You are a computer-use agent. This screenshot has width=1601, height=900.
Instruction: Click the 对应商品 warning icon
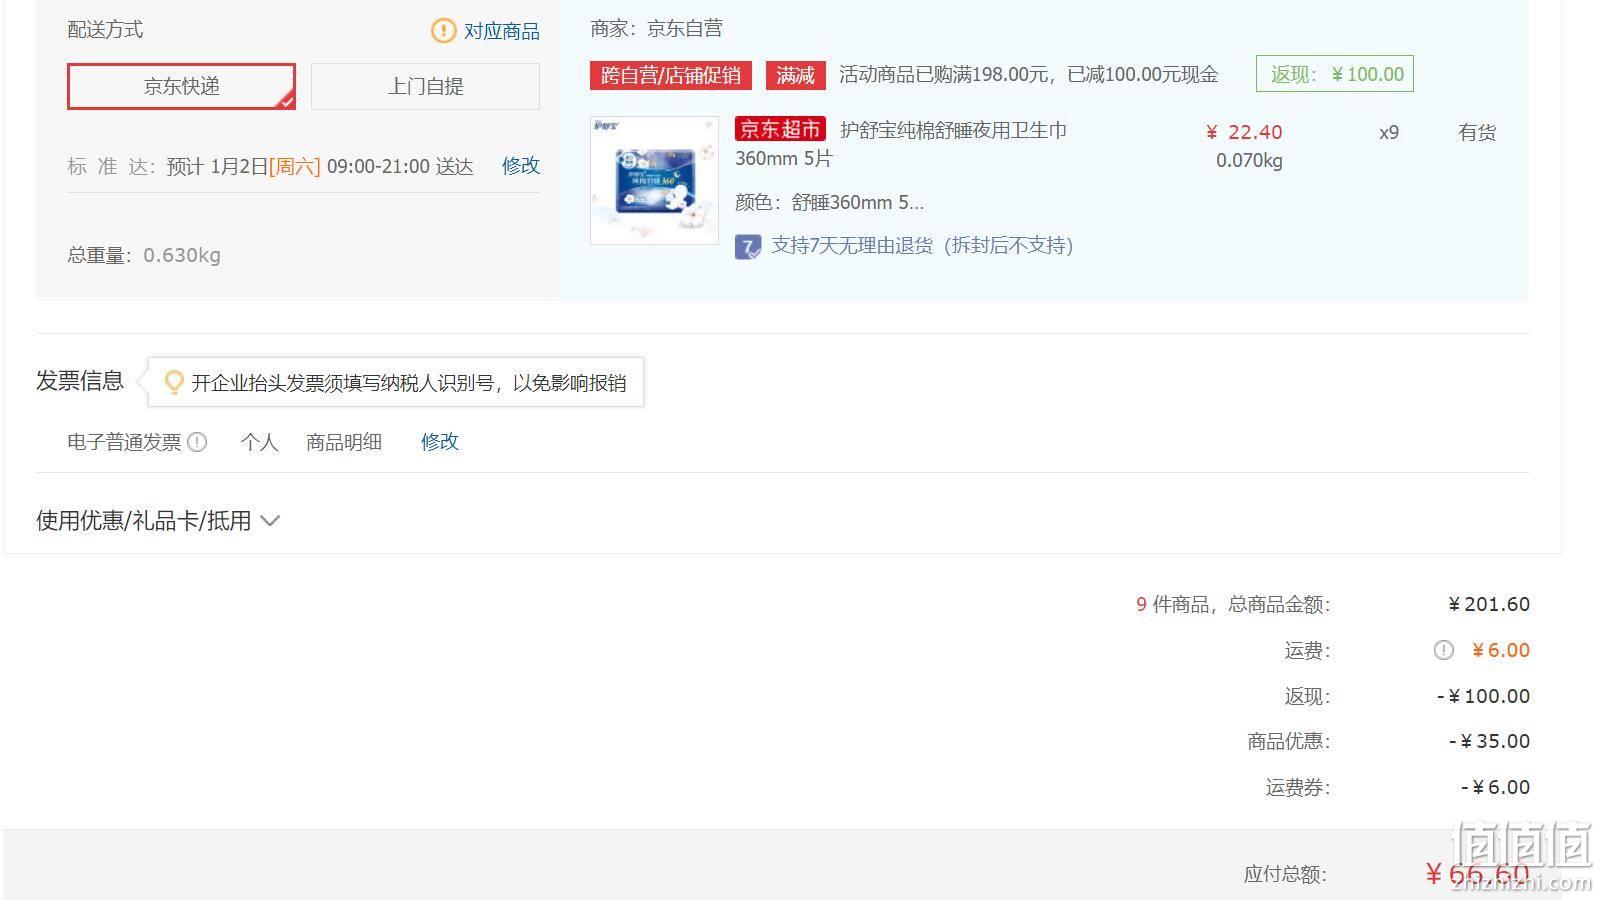(x=443, y=31)
